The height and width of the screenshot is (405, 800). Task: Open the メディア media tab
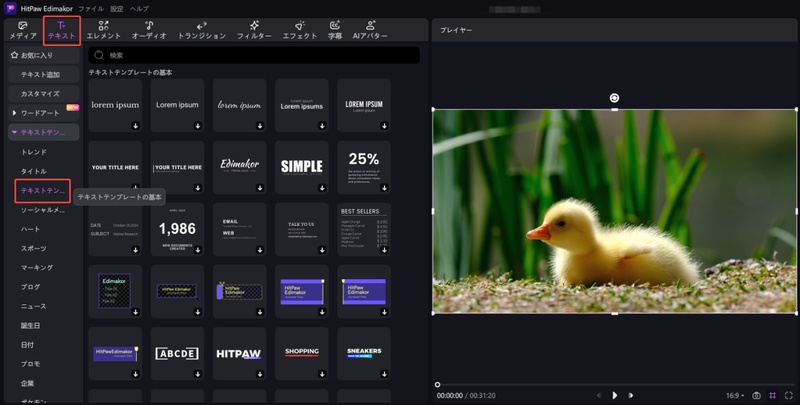tap(23, 30)
